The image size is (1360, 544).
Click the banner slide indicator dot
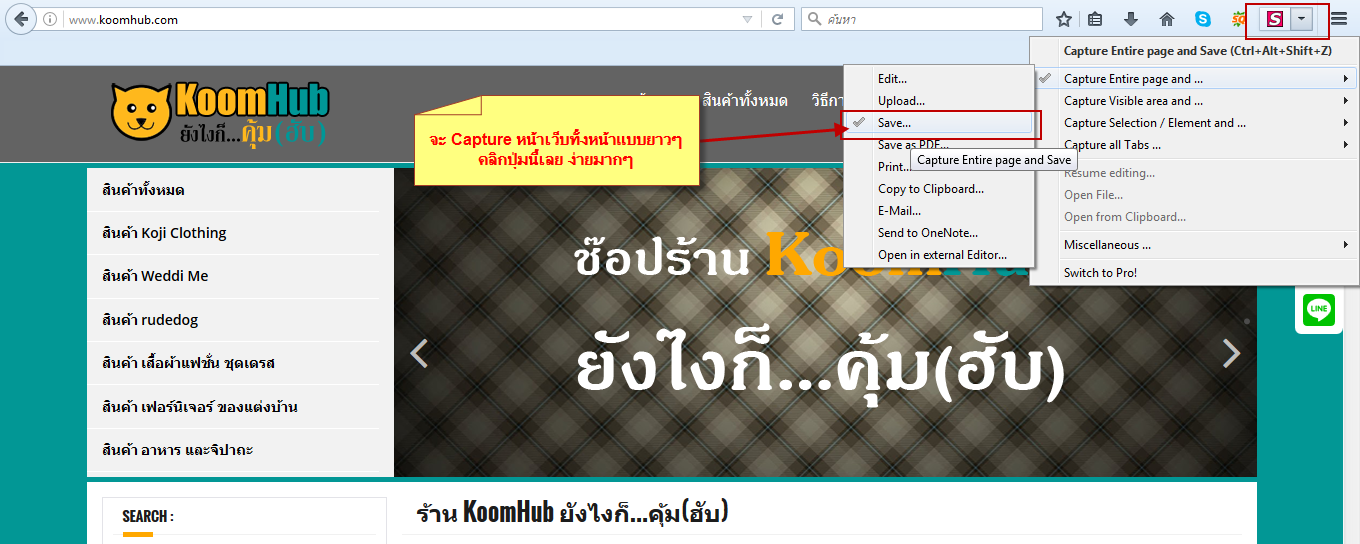[x=1246, y=321]
